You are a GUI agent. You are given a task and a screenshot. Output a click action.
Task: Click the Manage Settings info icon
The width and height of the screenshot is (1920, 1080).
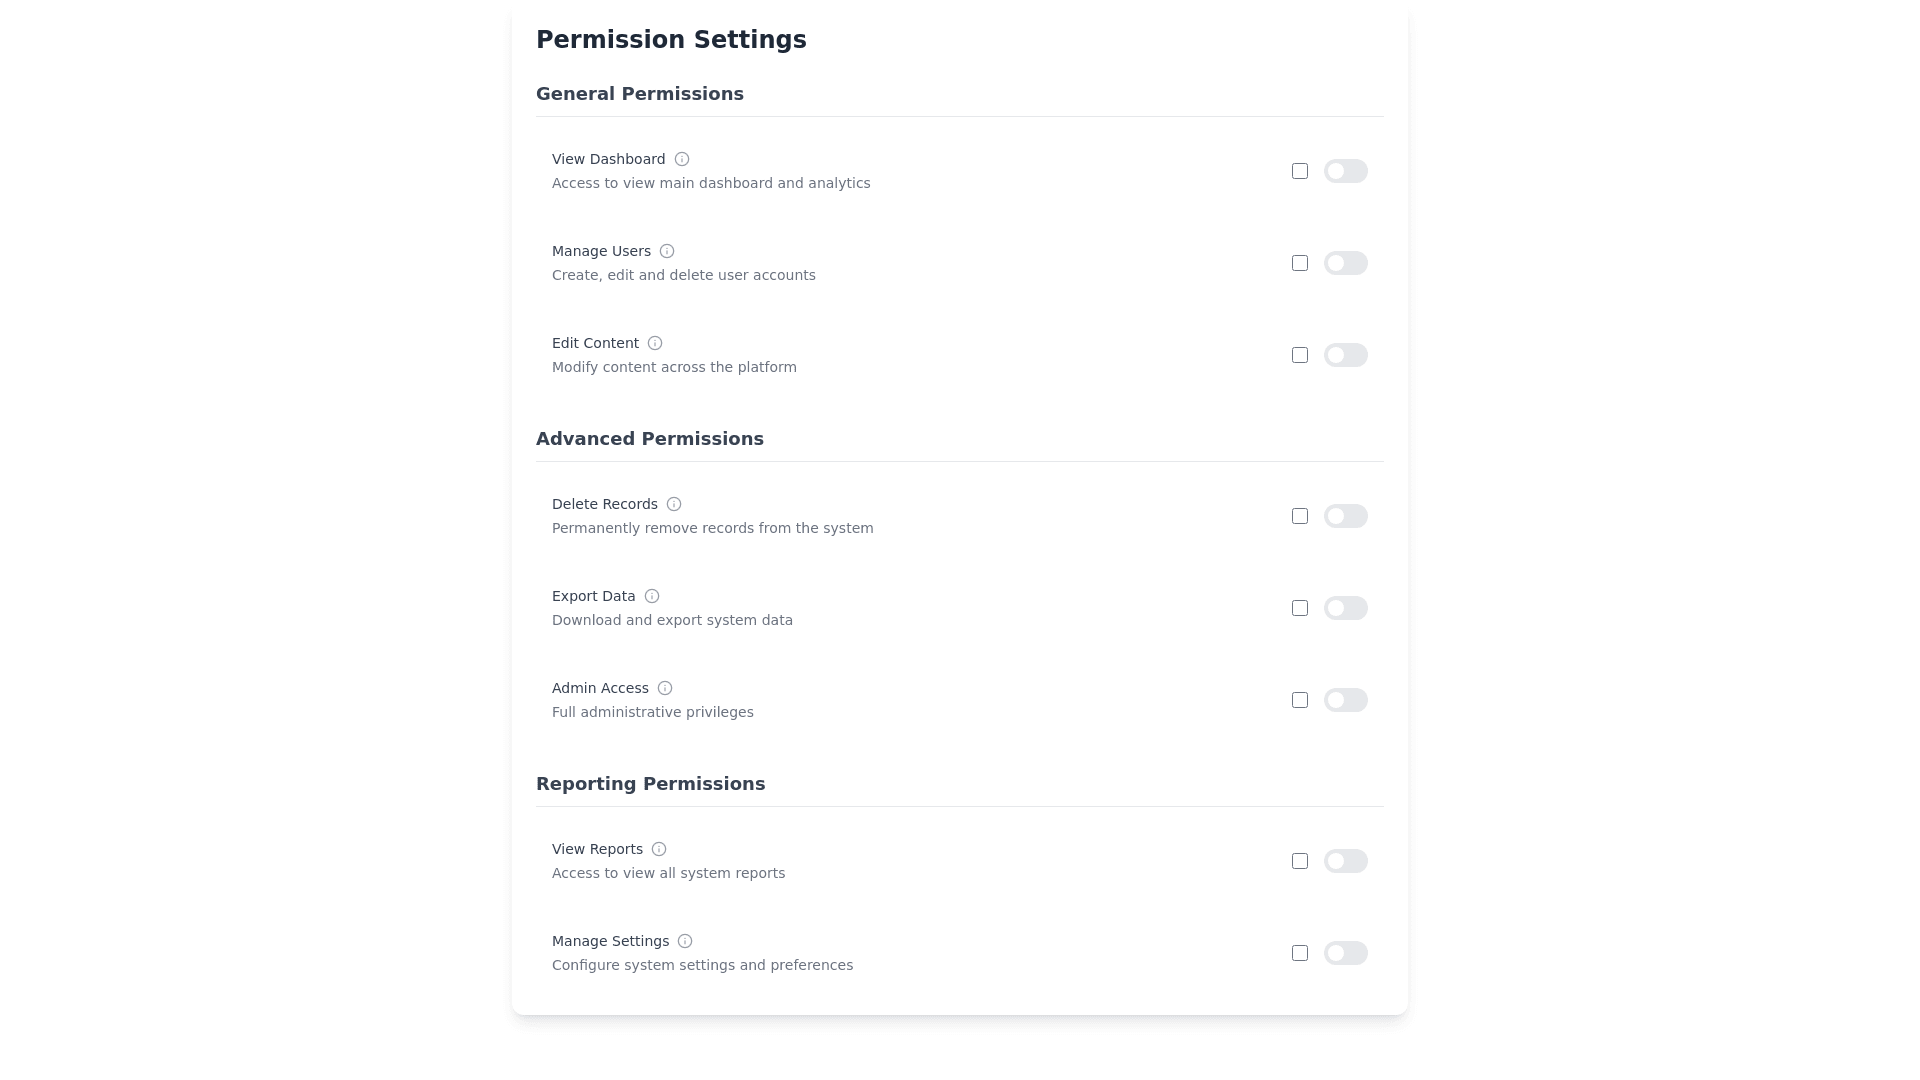point(685,940)
